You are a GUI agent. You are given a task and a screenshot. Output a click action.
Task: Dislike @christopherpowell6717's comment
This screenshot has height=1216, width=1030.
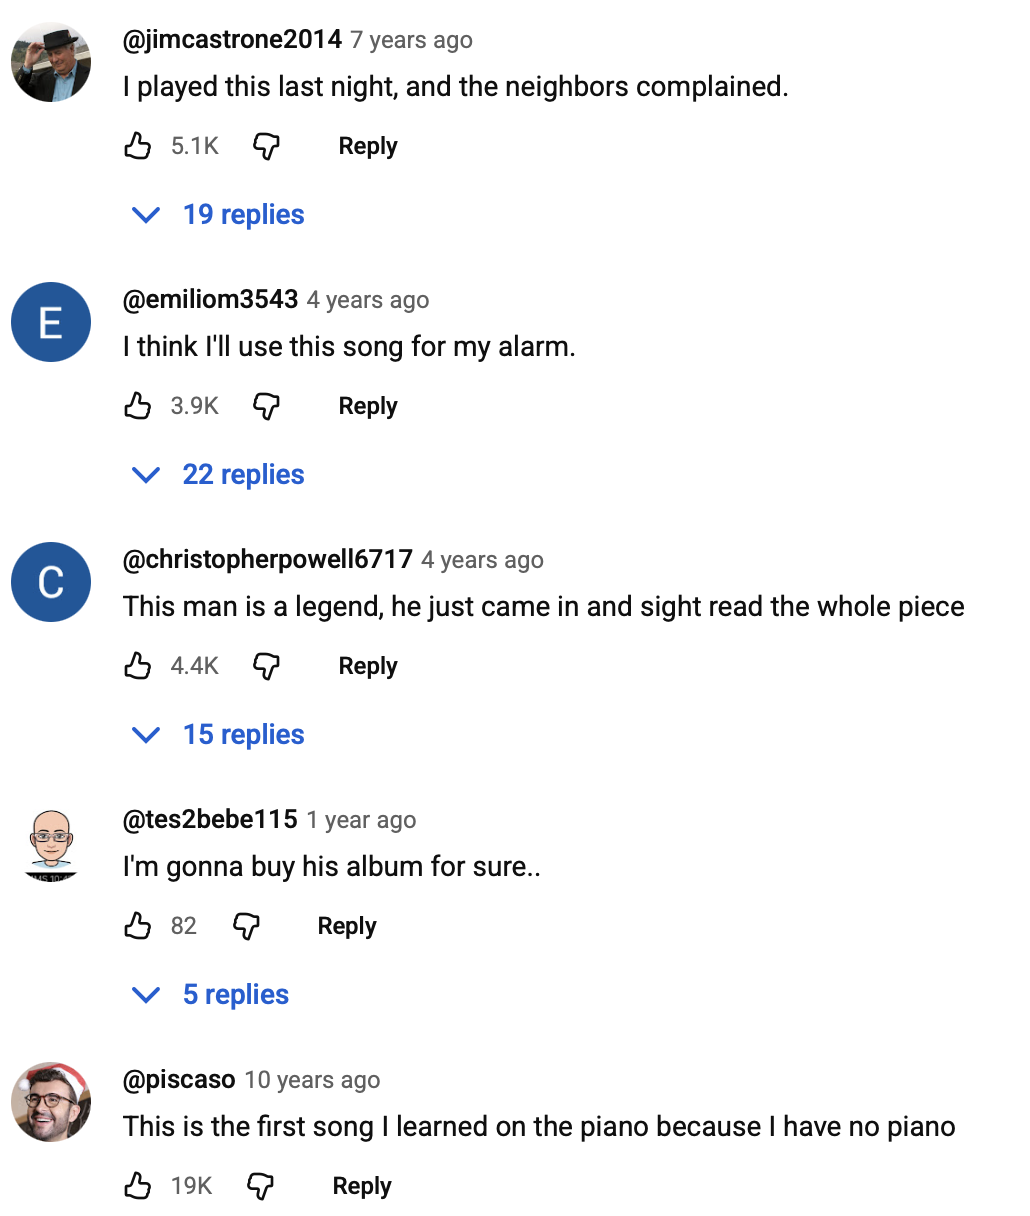point(265,666)
